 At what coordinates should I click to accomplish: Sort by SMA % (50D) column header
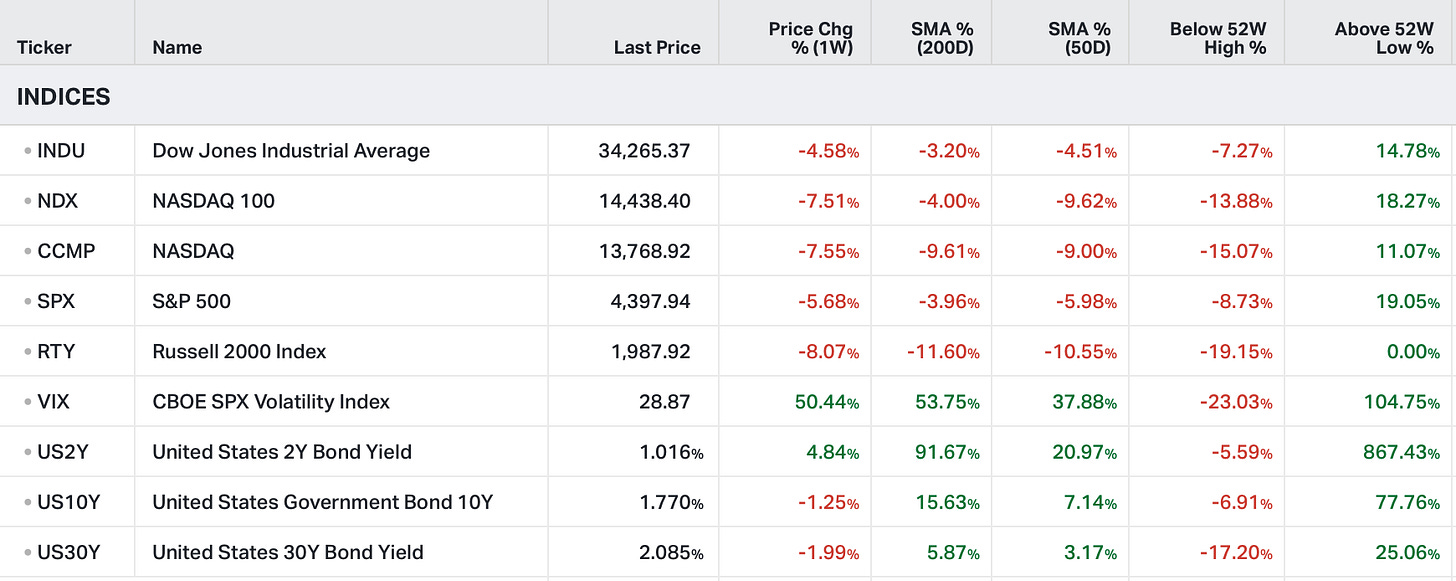point(1080,38)
